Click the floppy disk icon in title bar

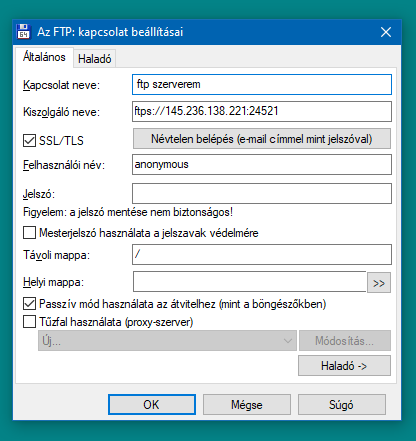tap(23, 32)
